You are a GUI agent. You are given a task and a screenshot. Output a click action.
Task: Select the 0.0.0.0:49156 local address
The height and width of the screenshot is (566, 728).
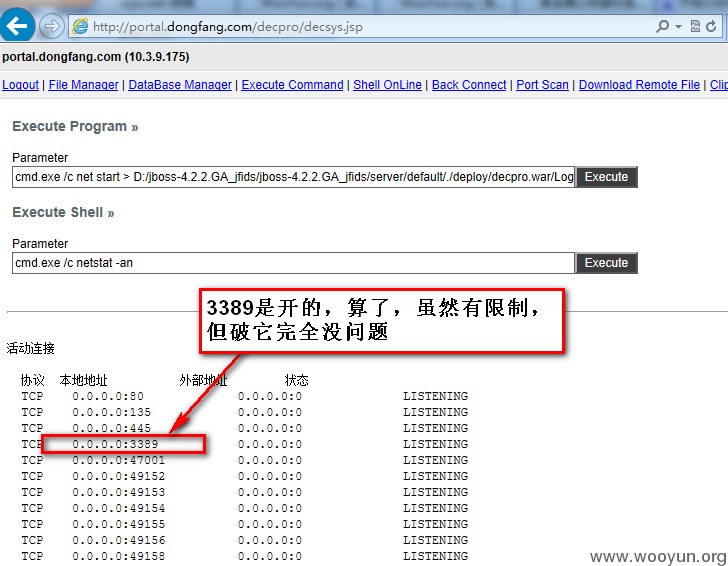click(x=118, y=540)
